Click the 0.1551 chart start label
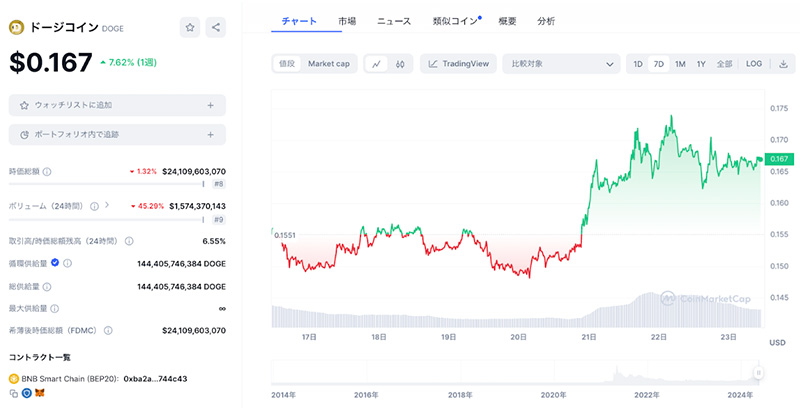 [285, 235]
